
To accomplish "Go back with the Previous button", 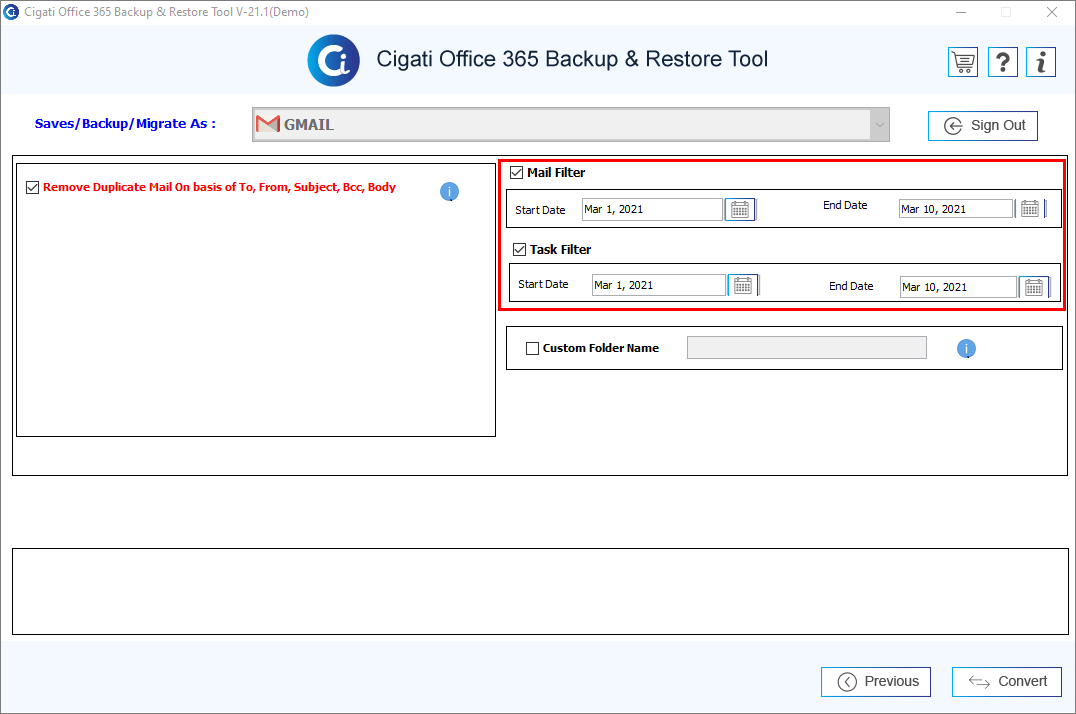I will [x=876, y=682].
